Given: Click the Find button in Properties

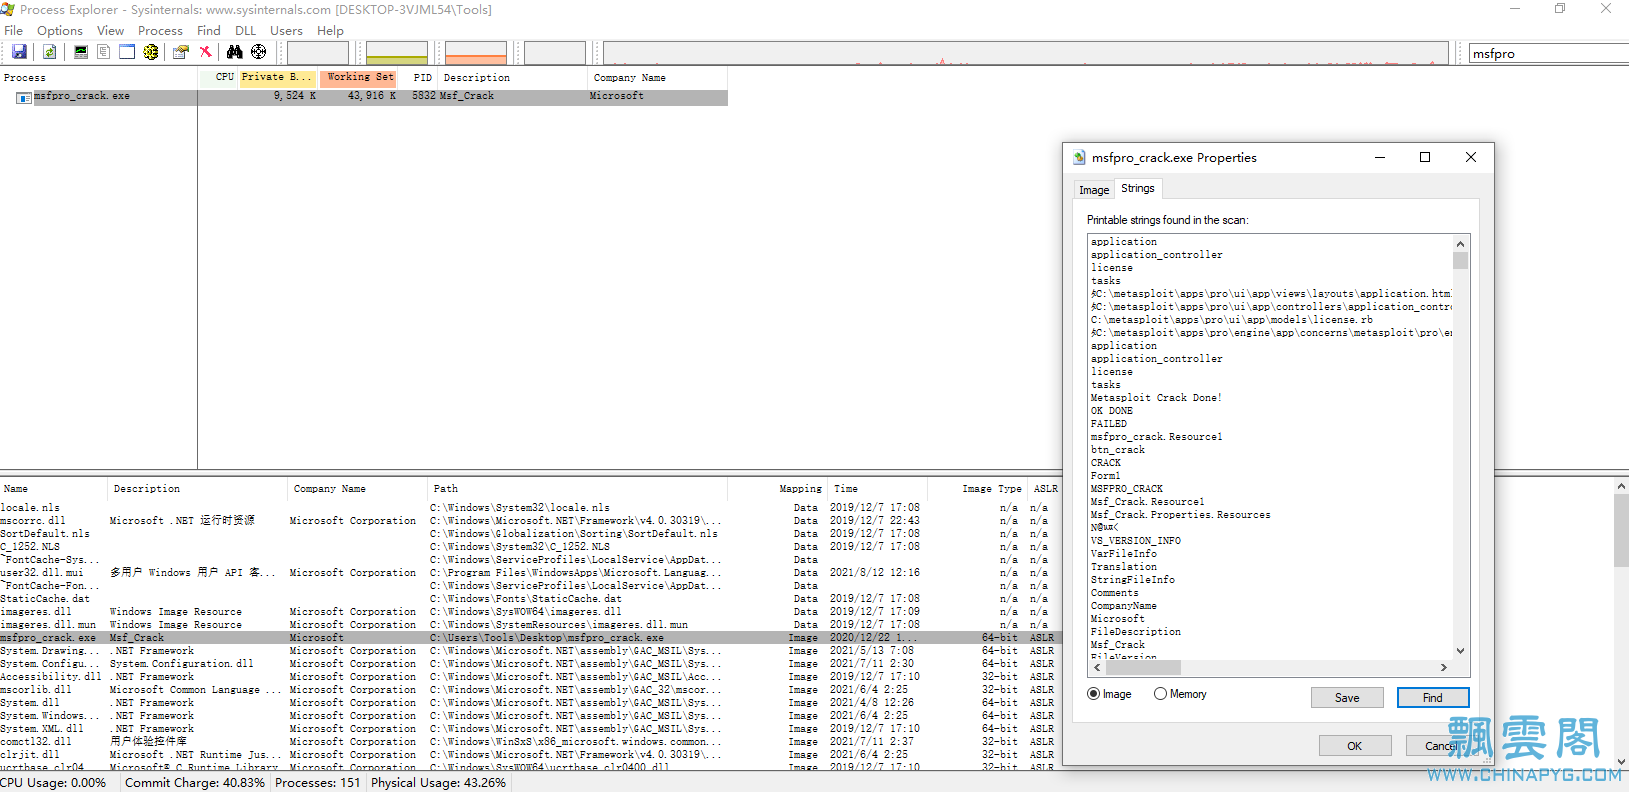Looking at the screenshot, I should pos(1433,698).
